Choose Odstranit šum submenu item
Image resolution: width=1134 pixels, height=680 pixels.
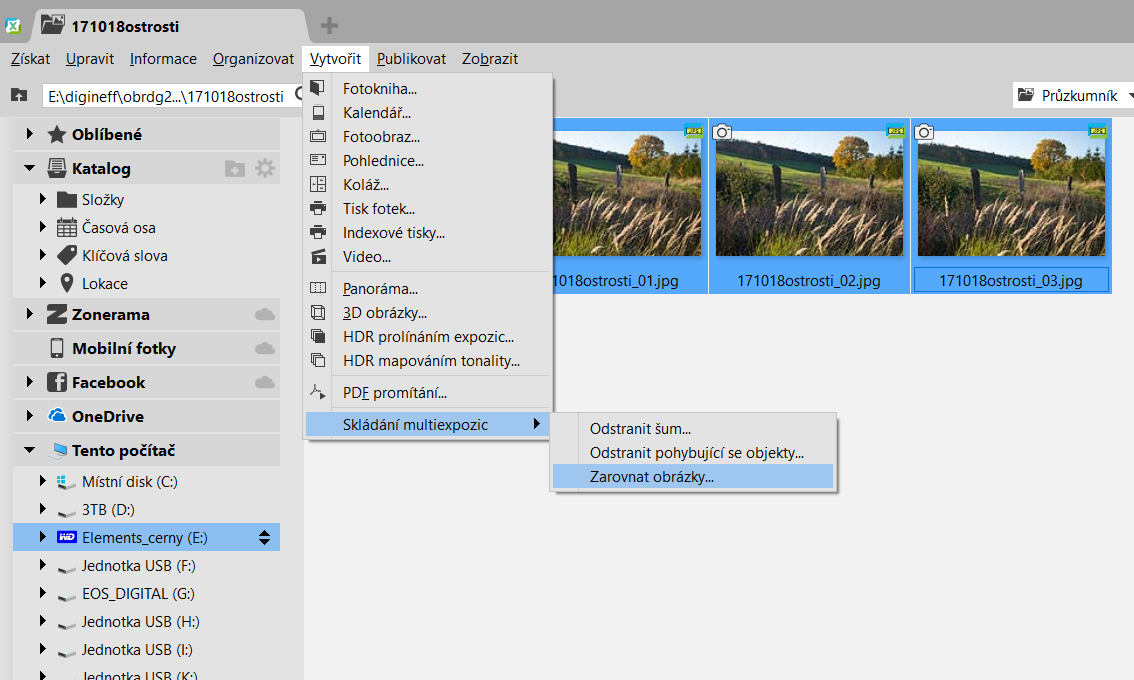(x=693, y=429)
